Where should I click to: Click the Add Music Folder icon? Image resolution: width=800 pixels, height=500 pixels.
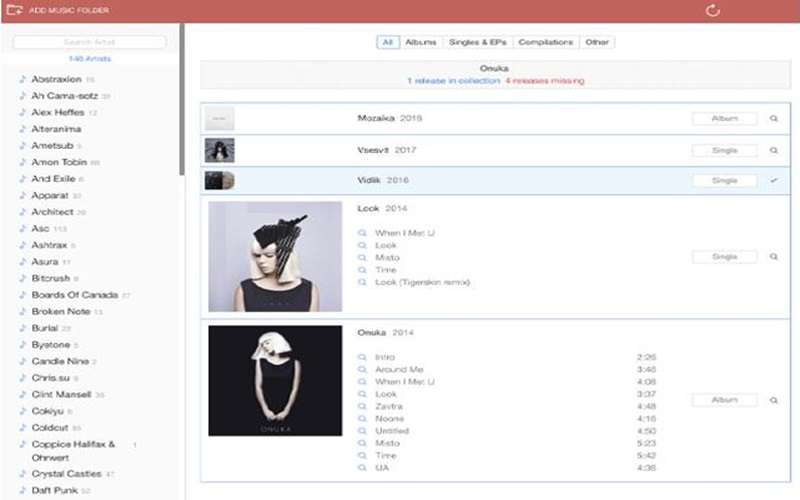pos(14,10)
